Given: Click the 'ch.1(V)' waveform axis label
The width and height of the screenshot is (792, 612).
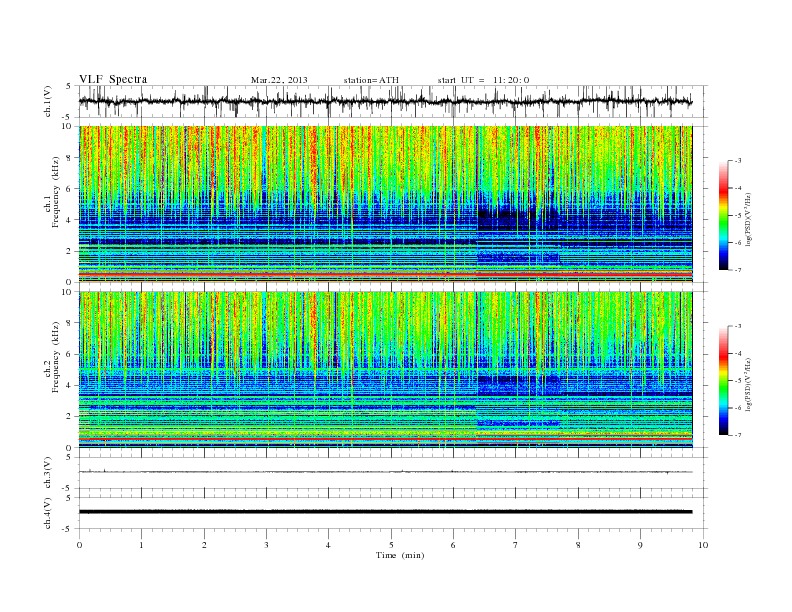Looking at the screenshot, I should pyautogui.click(x=48, y=102).
